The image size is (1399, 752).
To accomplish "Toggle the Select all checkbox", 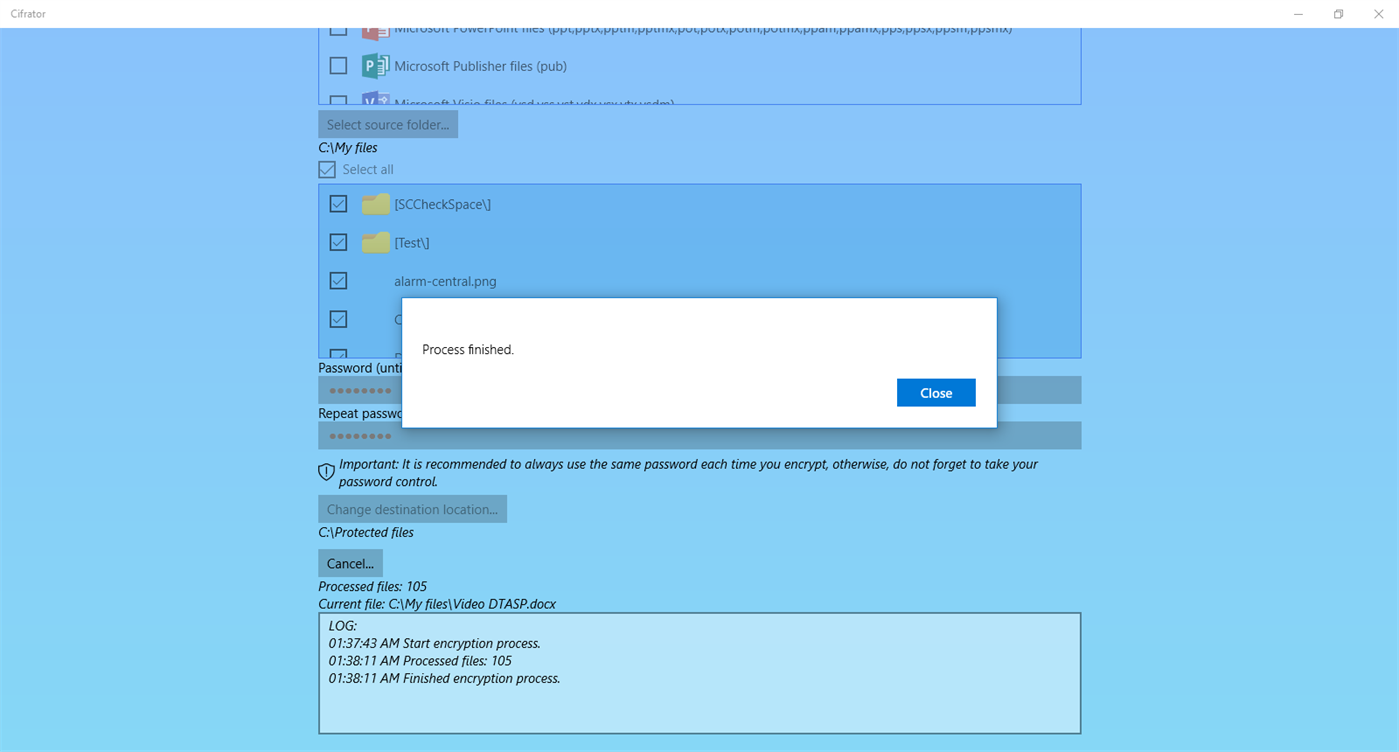I will click(326, 169).
